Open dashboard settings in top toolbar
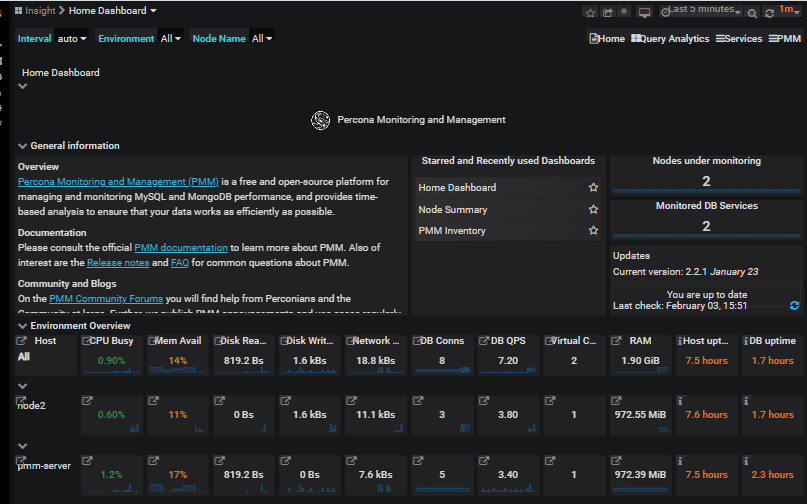Screen dimensions: 807x504 (x=624, y=11)
